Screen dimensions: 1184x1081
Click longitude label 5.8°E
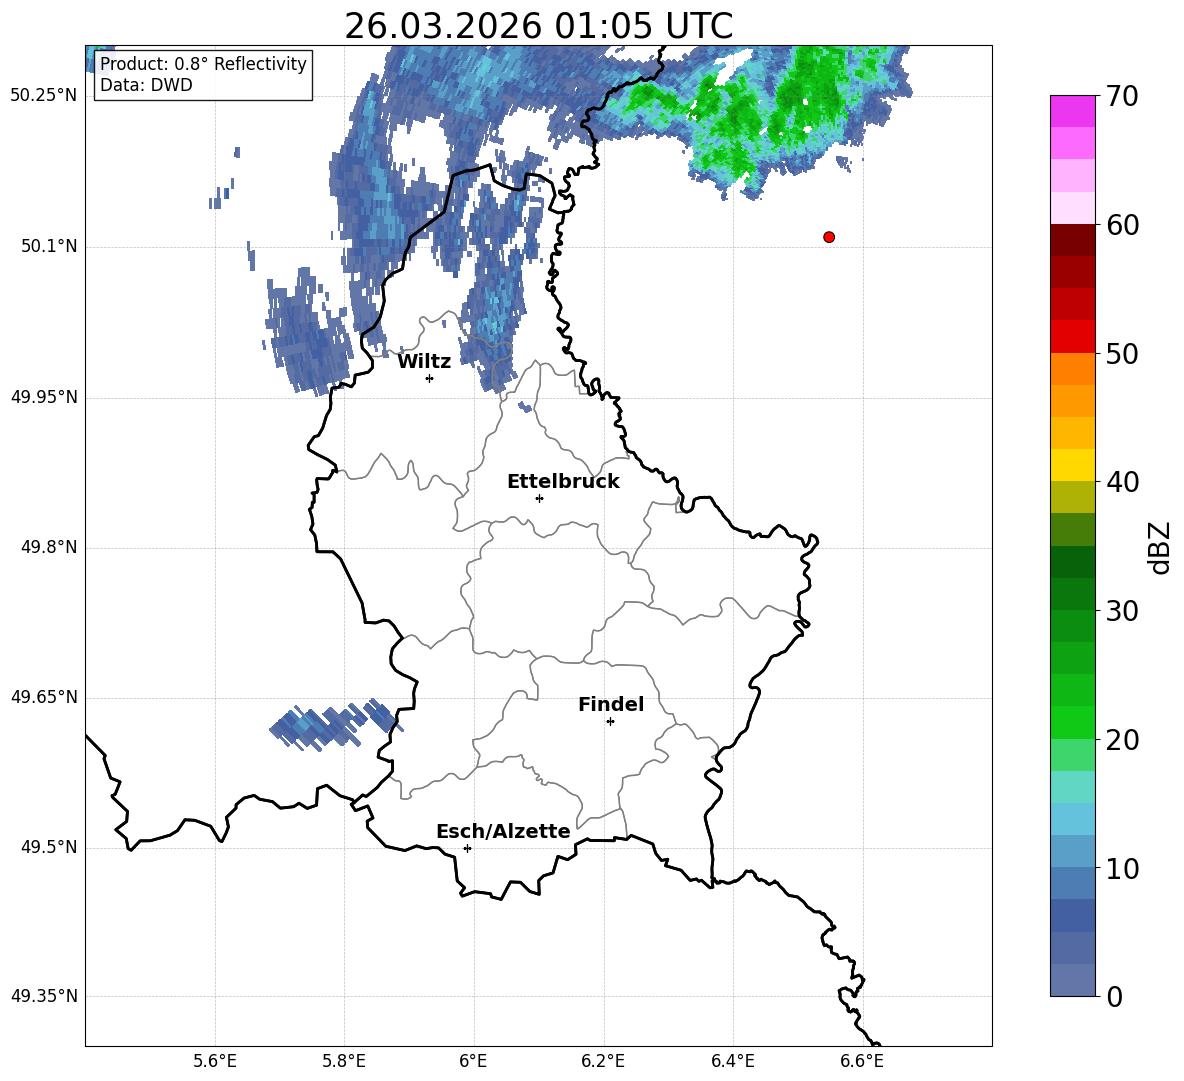point(344,1061)
